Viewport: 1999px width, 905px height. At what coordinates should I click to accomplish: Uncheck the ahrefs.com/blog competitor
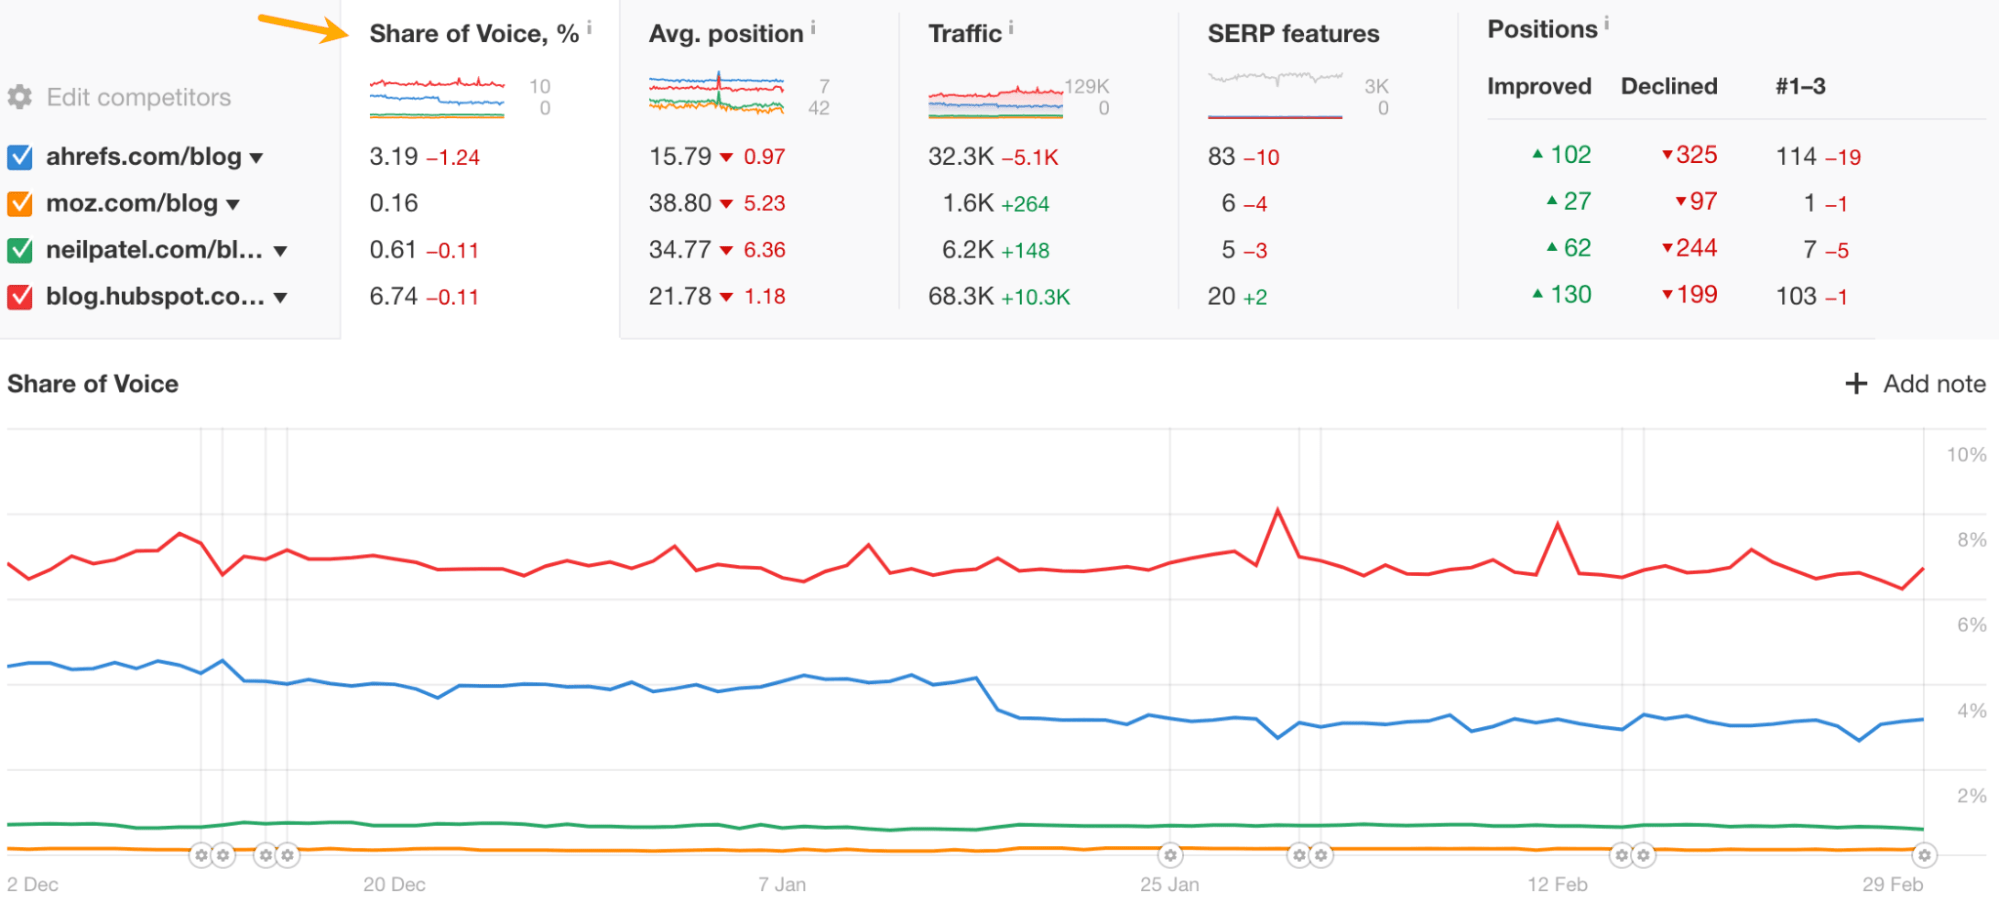pyautogui.click(x=19, y=156)
